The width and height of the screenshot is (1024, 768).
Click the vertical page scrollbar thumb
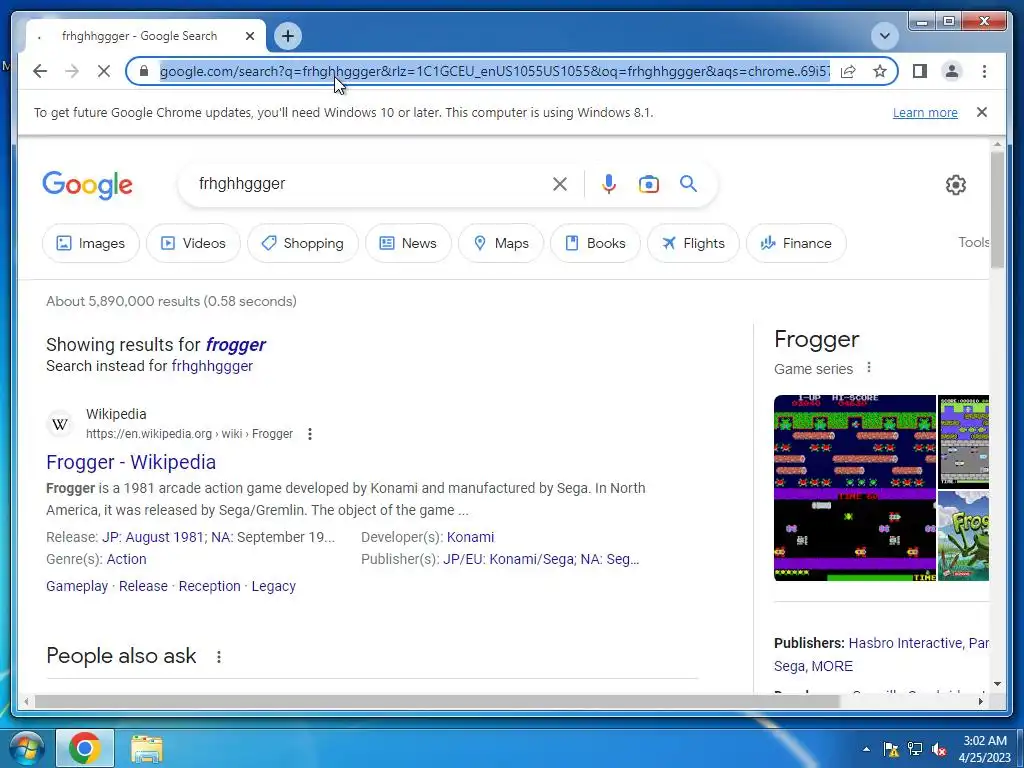(997, 209)
